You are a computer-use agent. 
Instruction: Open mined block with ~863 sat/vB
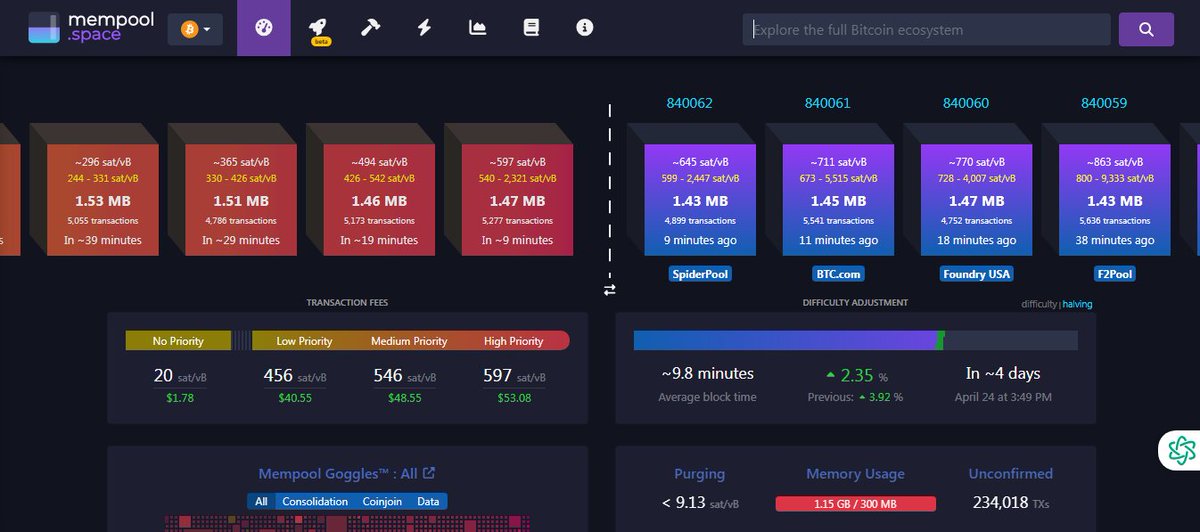1115,199
